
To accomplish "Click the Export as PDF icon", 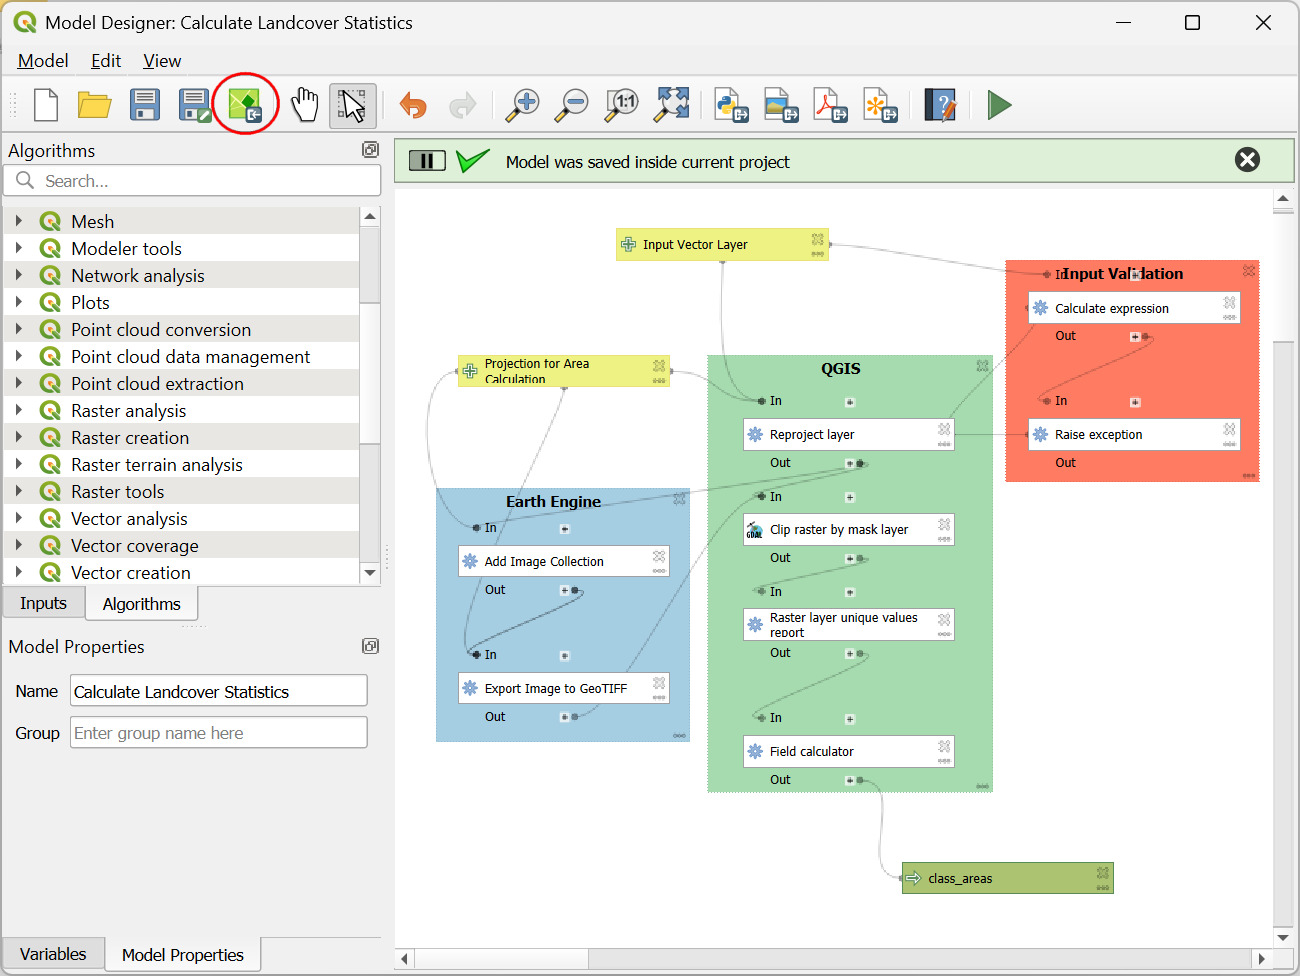I will click(830, 105).
